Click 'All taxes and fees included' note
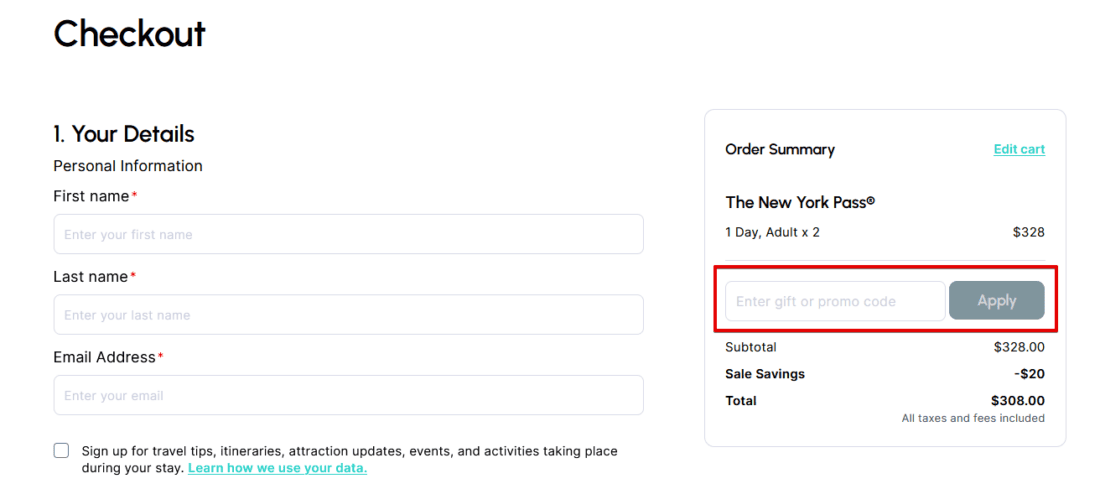This screenshot has height=489, width=1100. coord(973,419)
